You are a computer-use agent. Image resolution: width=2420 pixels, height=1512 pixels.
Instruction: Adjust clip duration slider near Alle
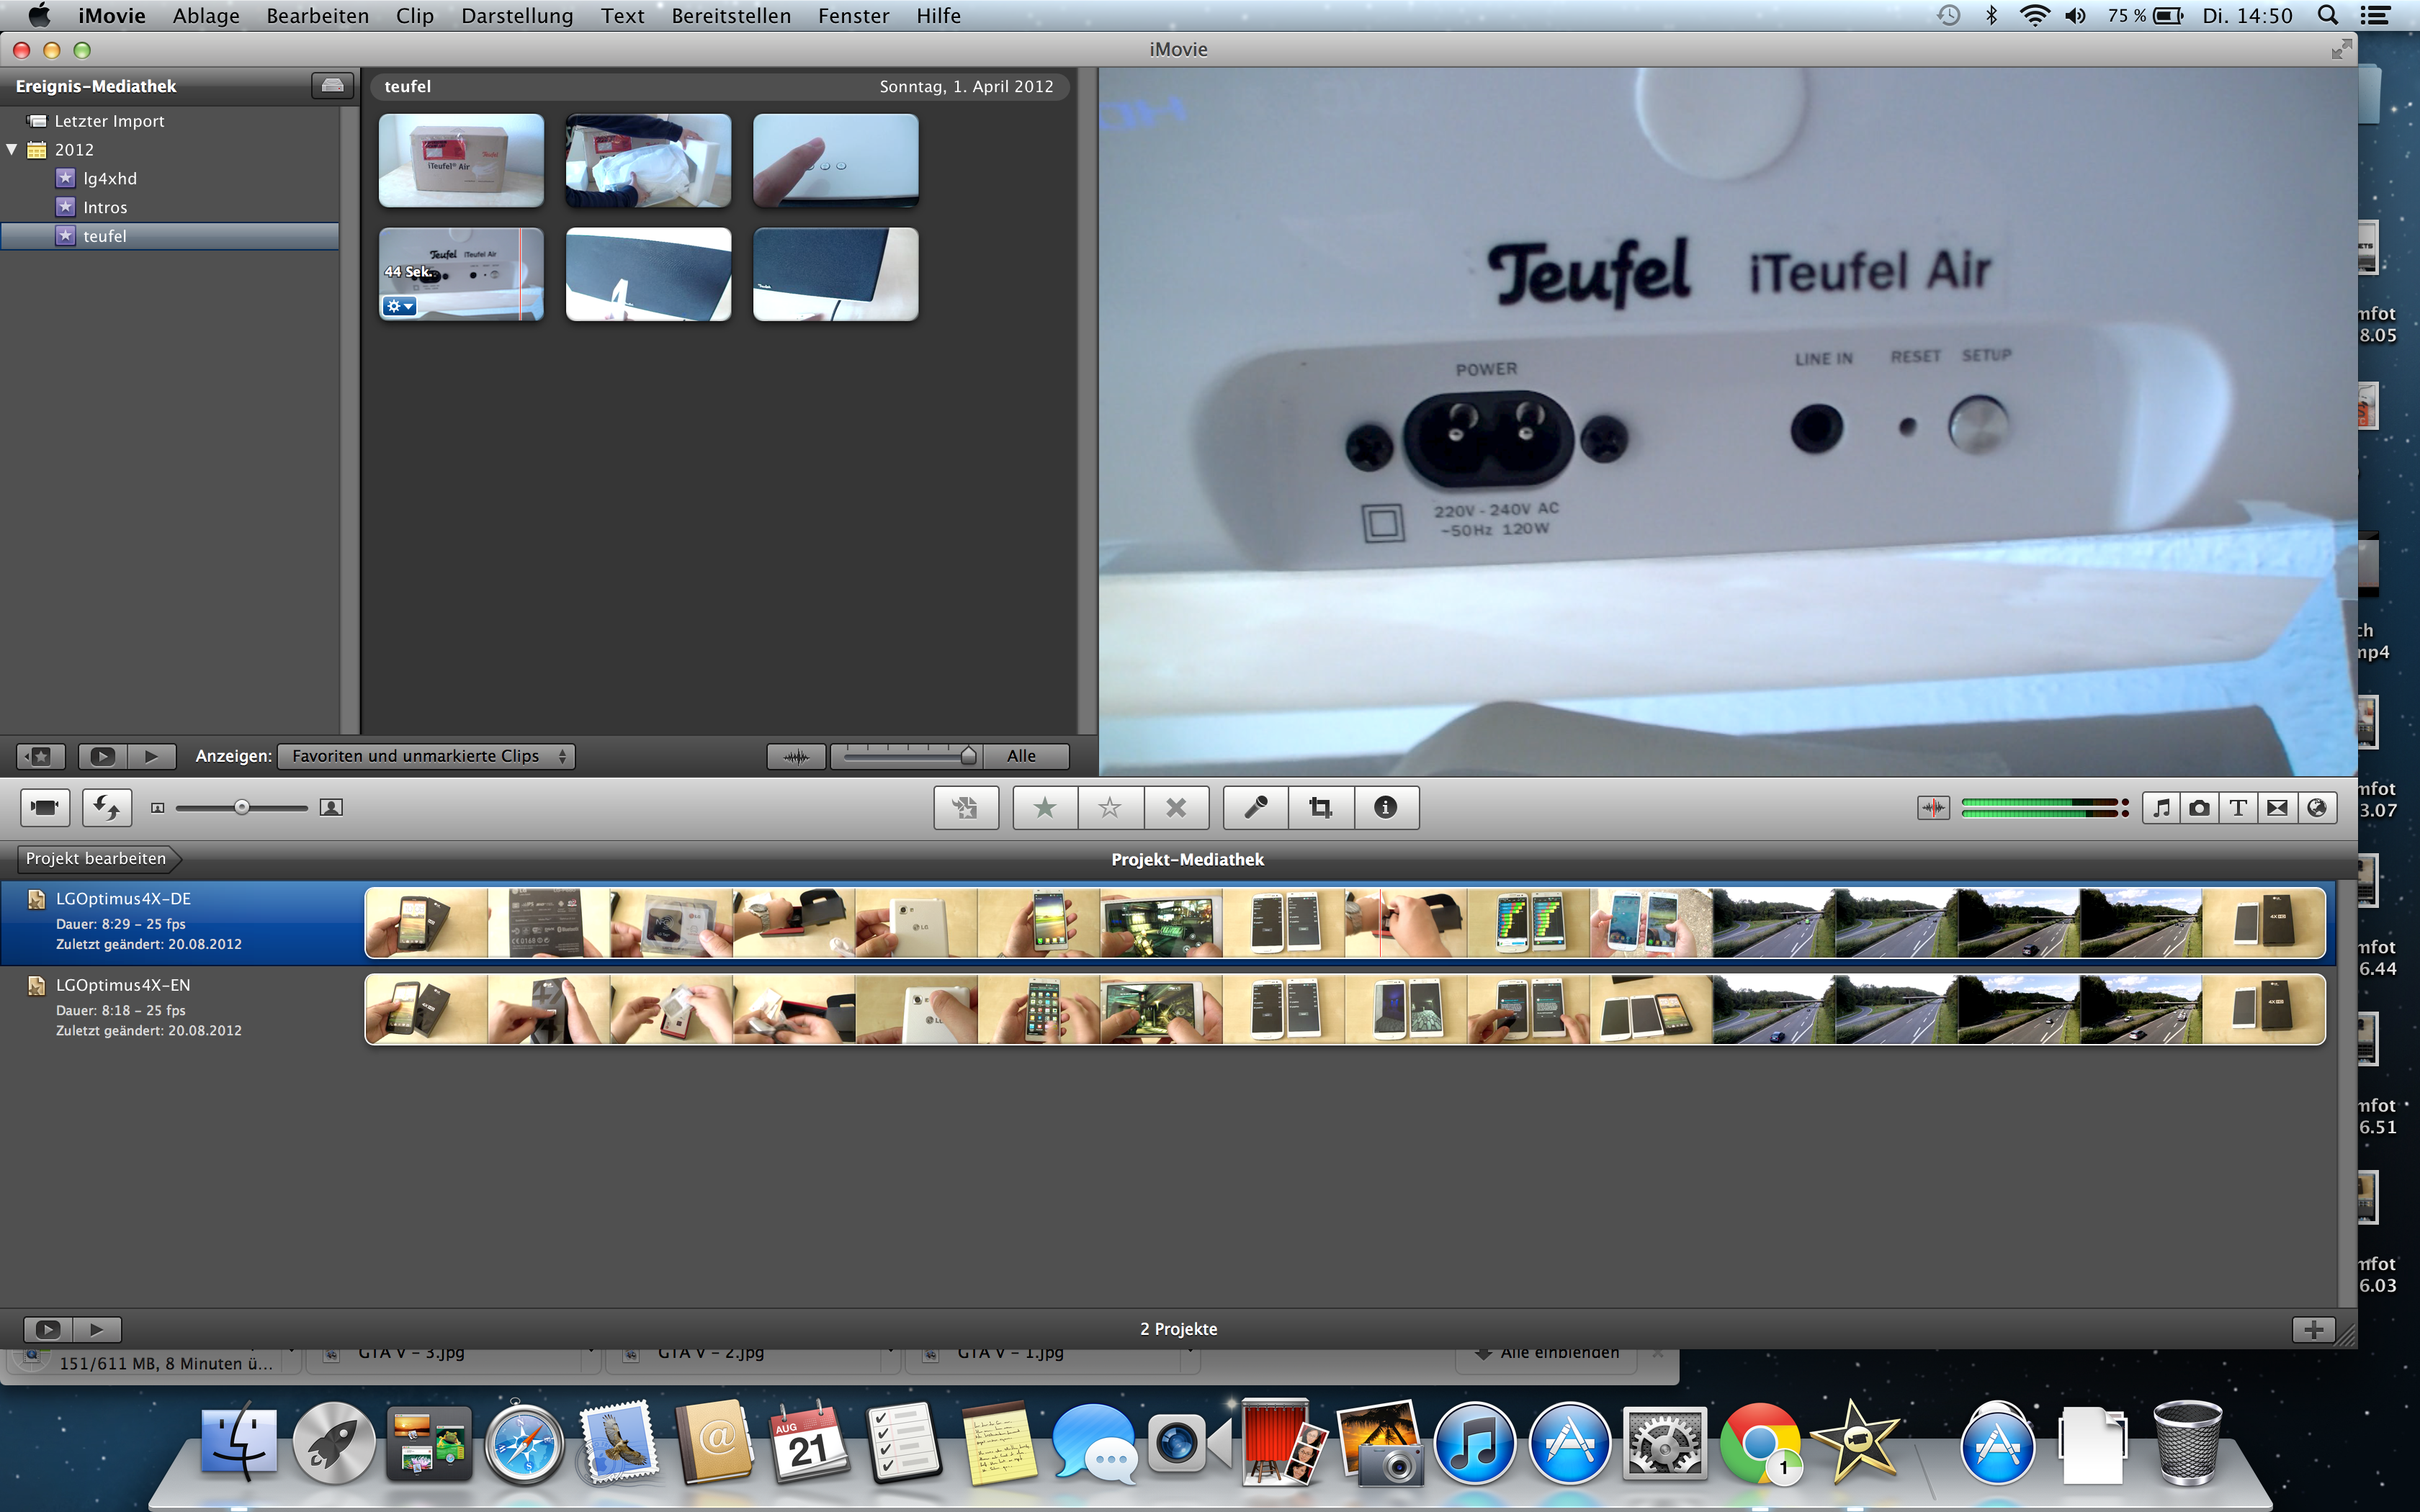[968, 756]
